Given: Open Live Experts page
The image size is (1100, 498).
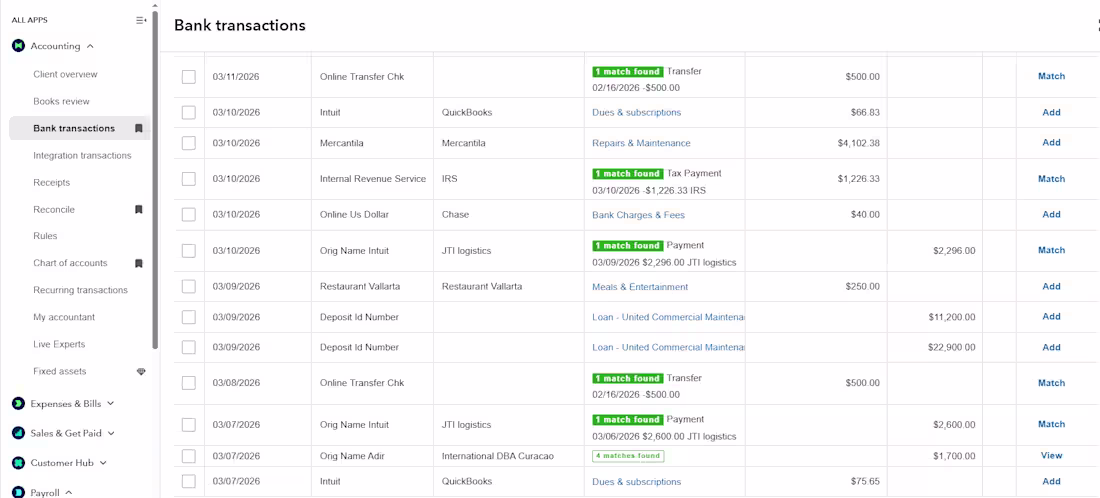Looking at the screenshot, I should pyautogui.click(x=59, y=344).
